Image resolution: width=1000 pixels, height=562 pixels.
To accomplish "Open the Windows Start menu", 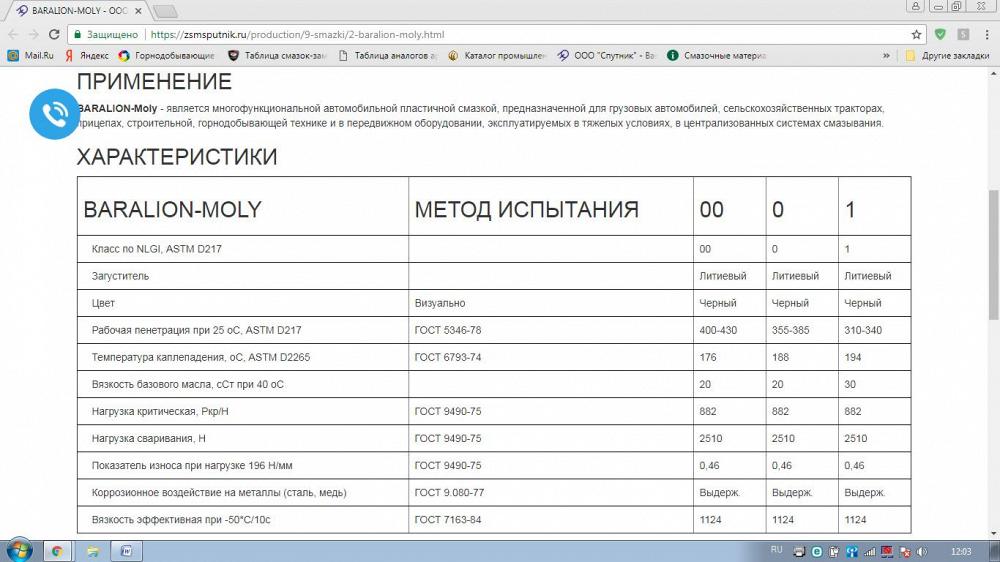I will coord(18,550).
